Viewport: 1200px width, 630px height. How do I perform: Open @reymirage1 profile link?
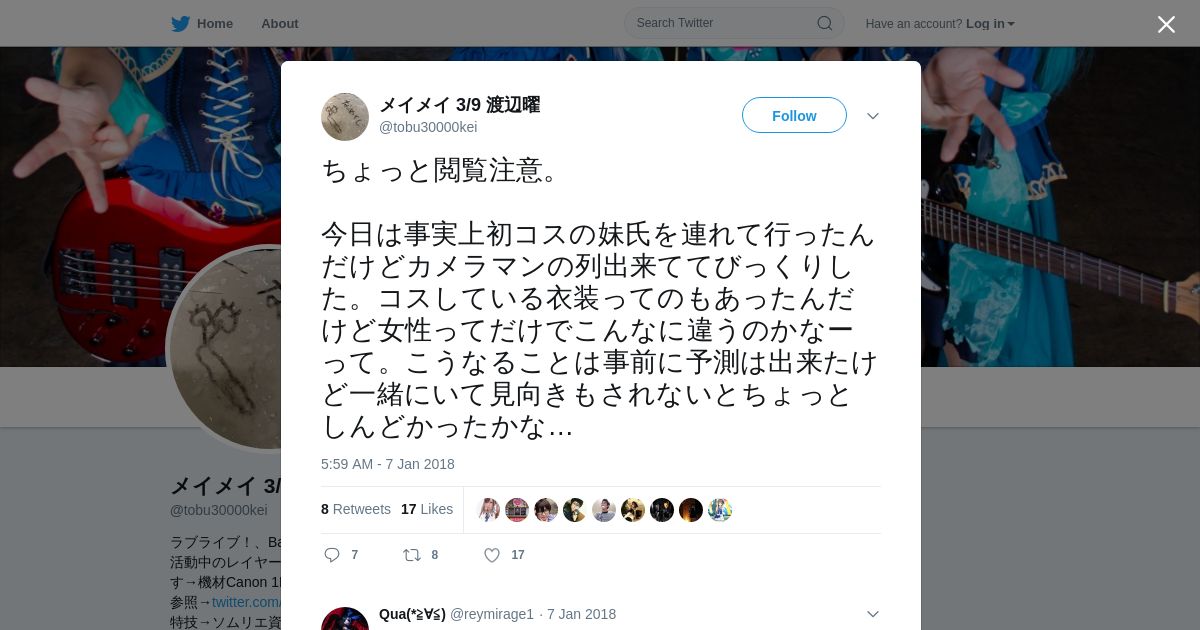(x=492, y=614)
